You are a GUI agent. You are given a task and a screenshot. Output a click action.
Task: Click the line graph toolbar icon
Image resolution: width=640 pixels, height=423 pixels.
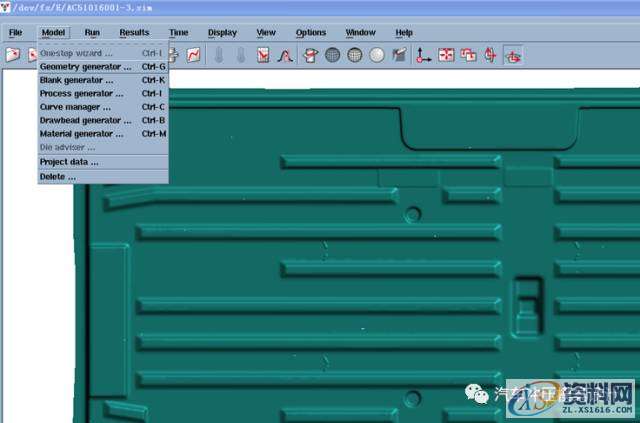point(194,55)
